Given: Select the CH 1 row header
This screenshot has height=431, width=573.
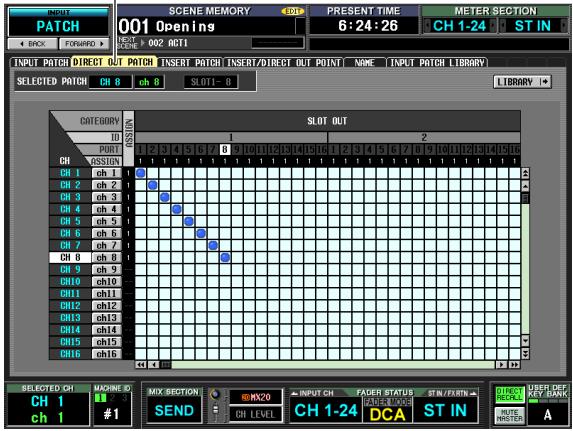Looking at the screenshot, I should pos(70,173).
